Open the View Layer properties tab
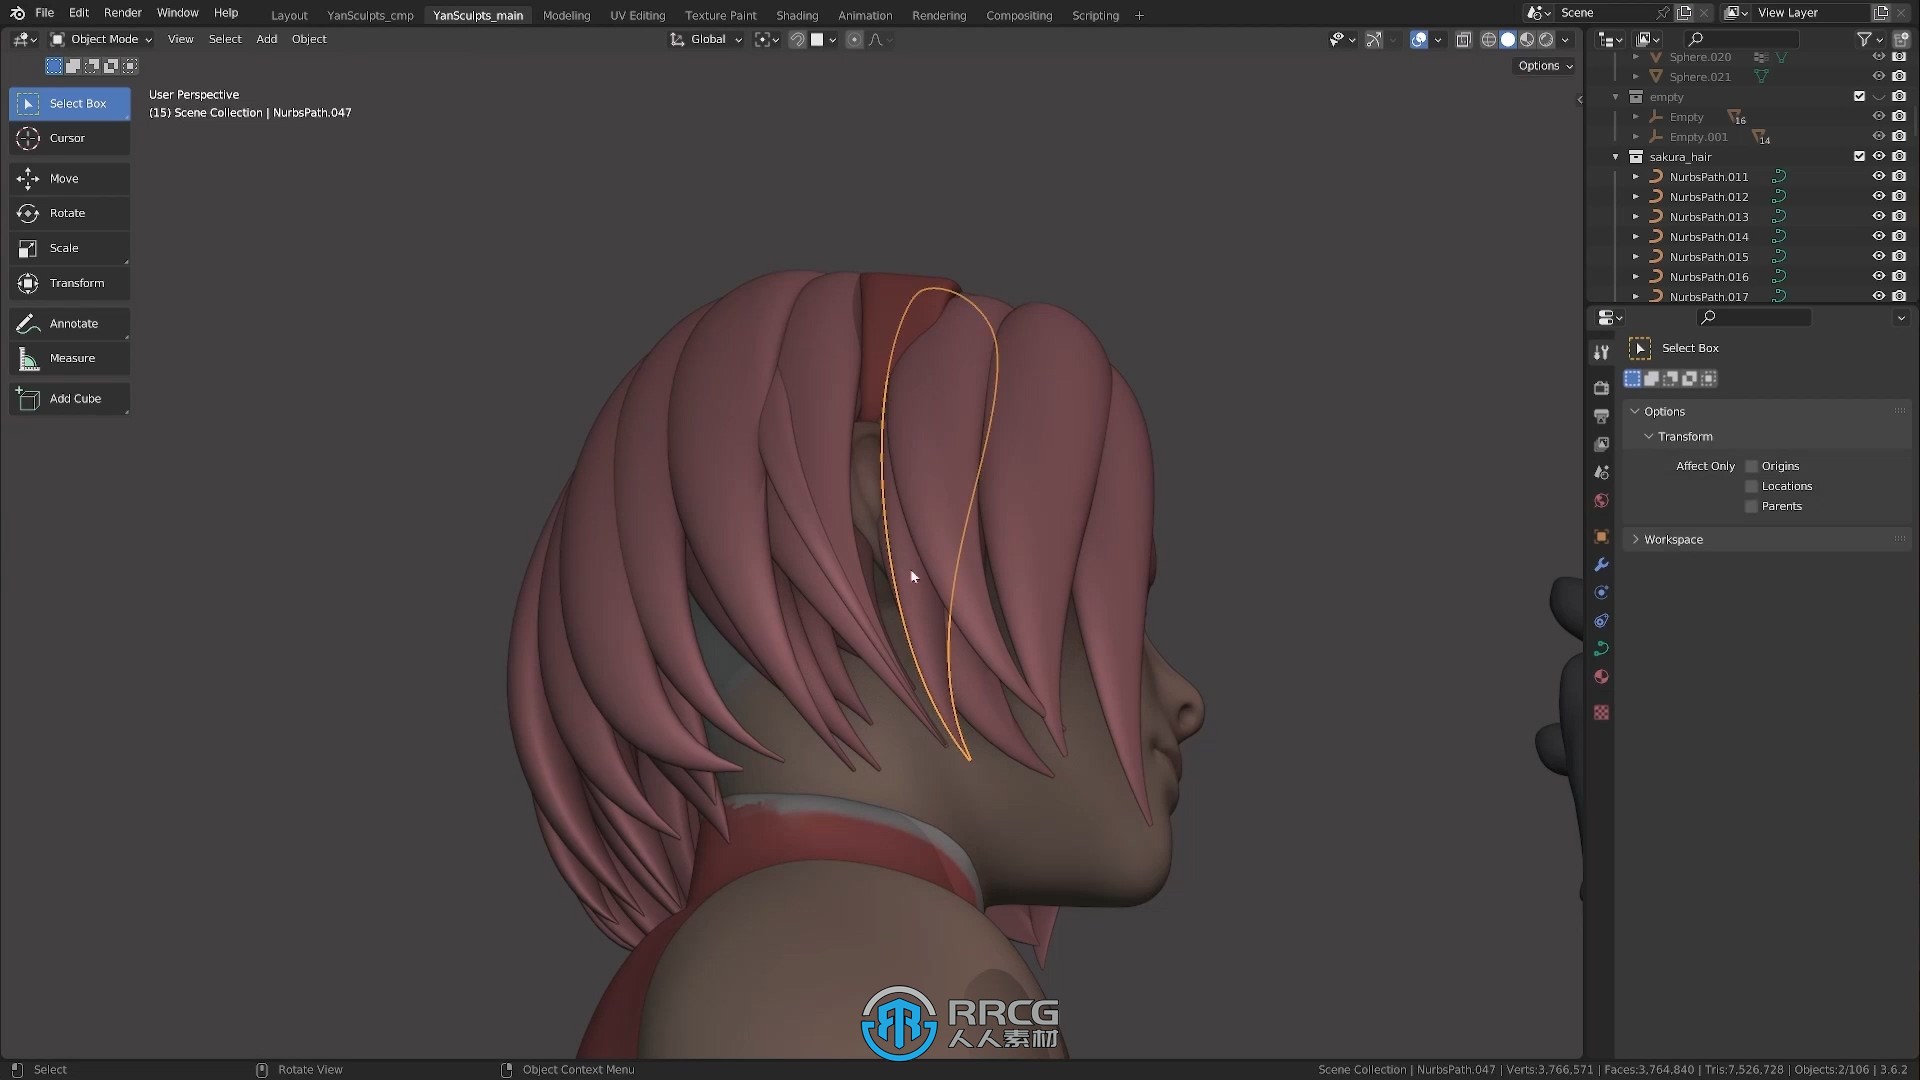Image resolution: width=1920 pixels, height=1080 pixels. pos(1601,444)
